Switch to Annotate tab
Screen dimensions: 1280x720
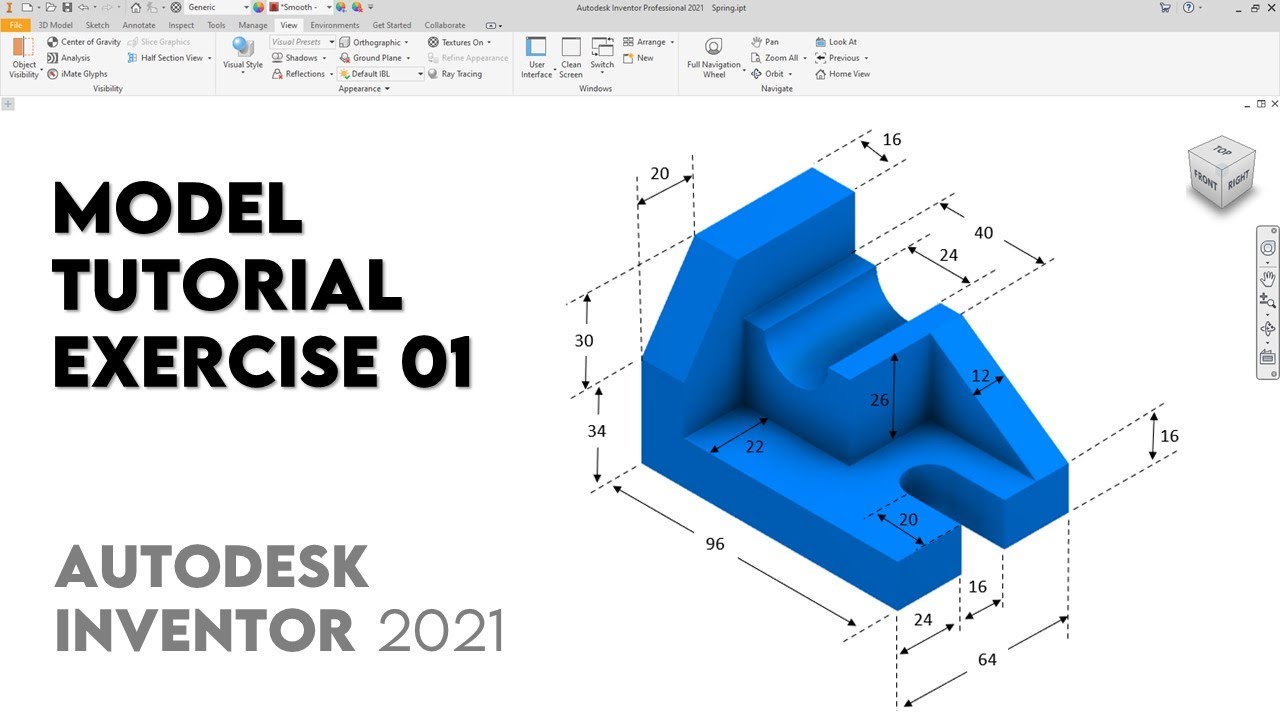pyautogui.click(x=139, y=25)
